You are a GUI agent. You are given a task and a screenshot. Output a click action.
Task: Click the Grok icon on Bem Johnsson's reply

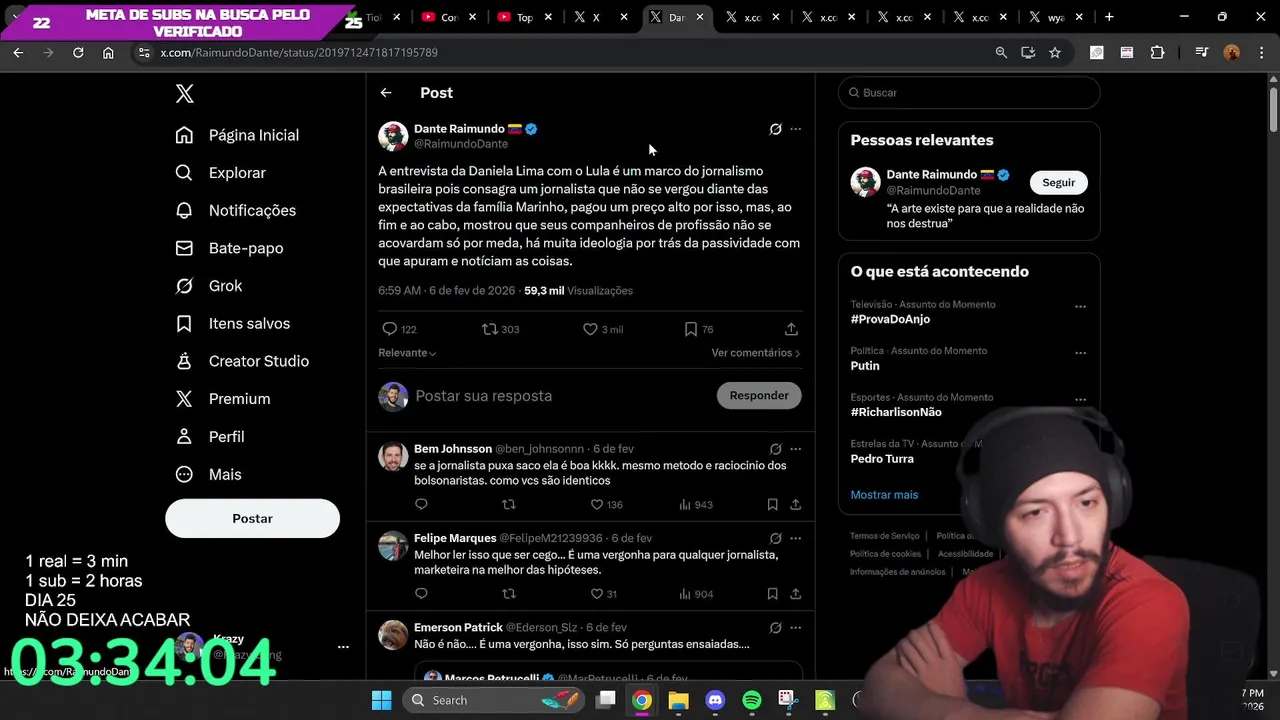[775, 449]
